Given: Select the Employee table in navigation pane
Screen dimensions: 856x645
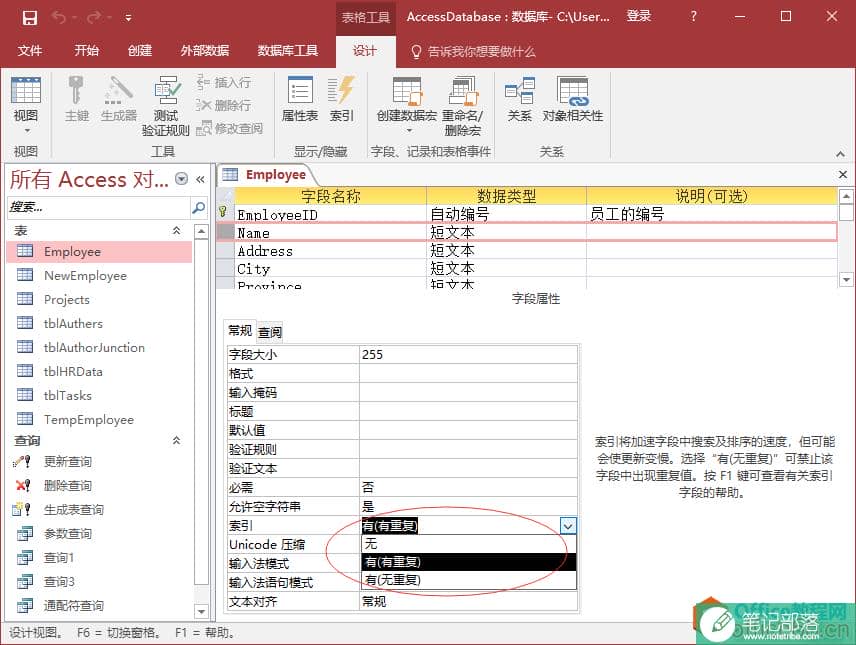Looking at the screenshot, I should click(x=99, y=252).
